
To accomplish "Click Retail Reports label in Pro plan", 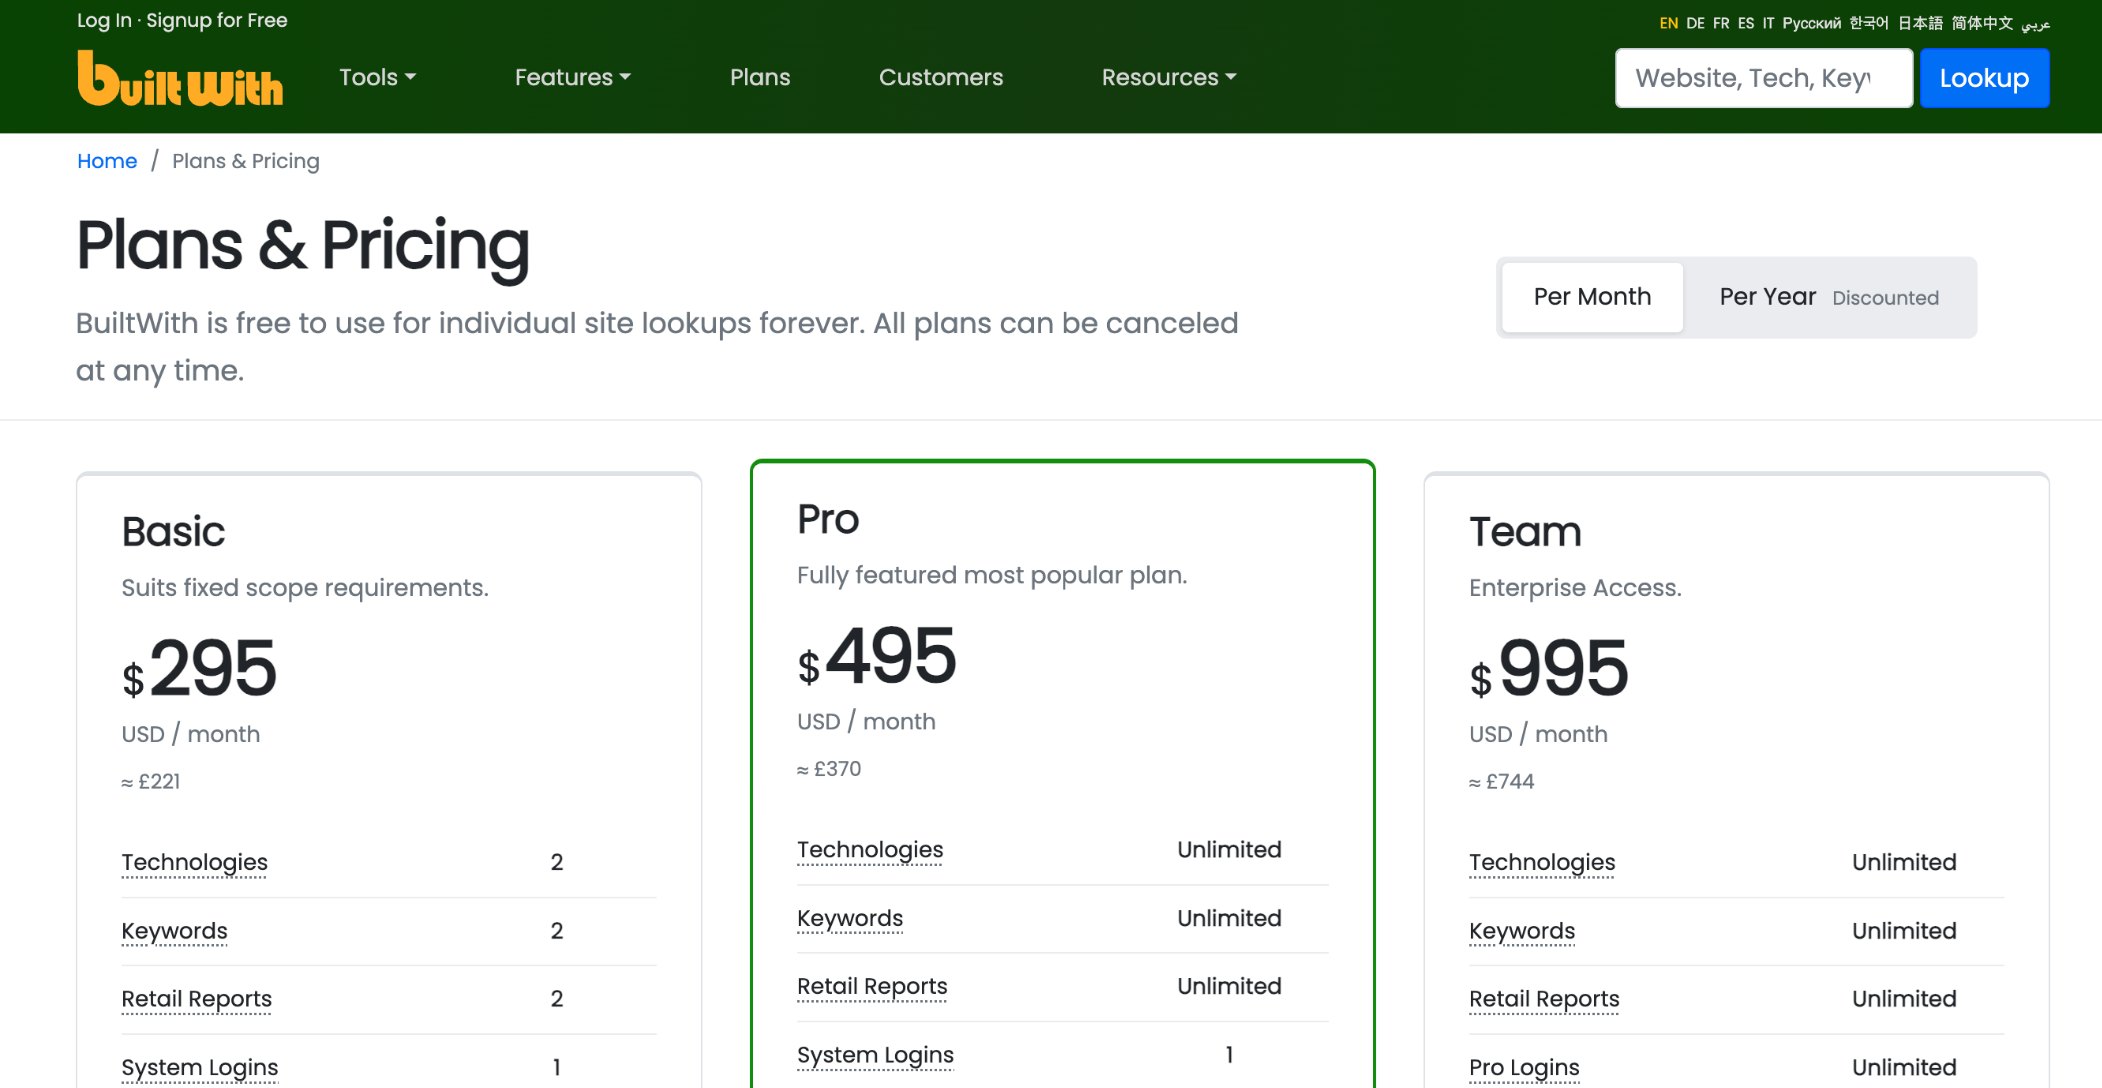I will 872,986.
